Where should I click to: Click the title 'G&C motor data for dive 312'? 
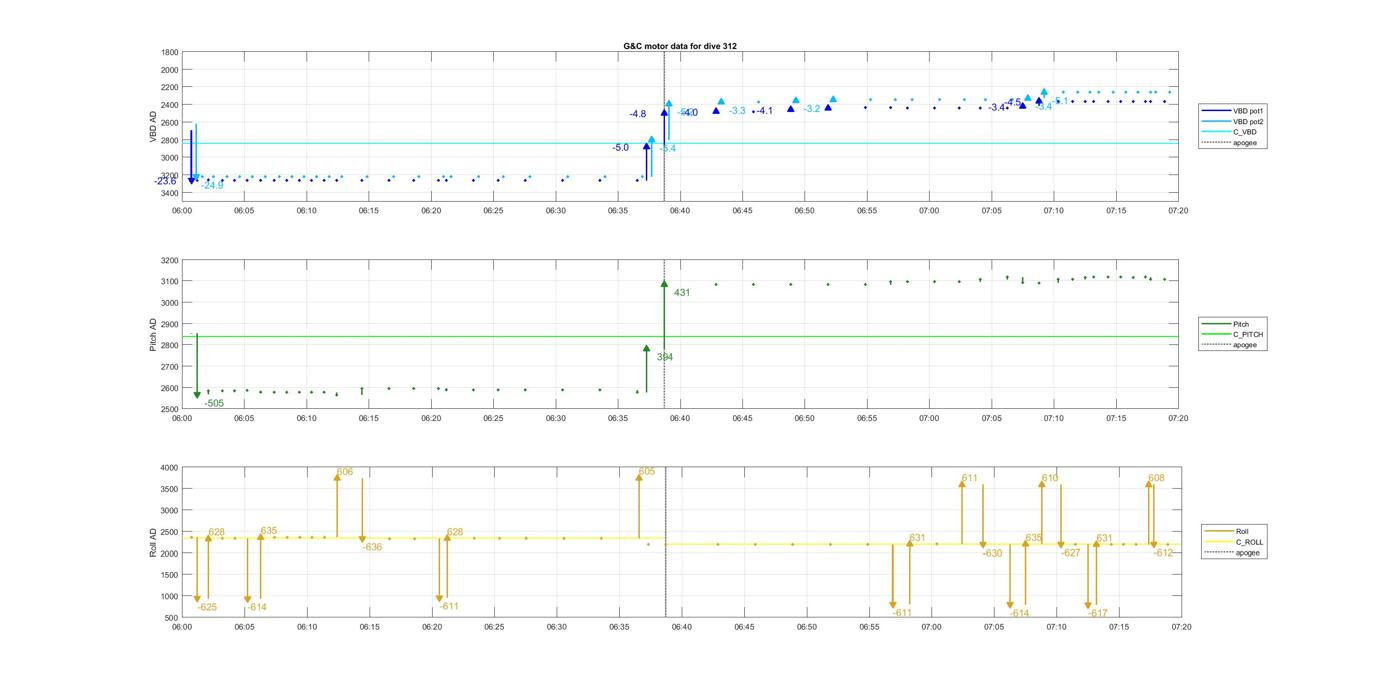(680, 46)
